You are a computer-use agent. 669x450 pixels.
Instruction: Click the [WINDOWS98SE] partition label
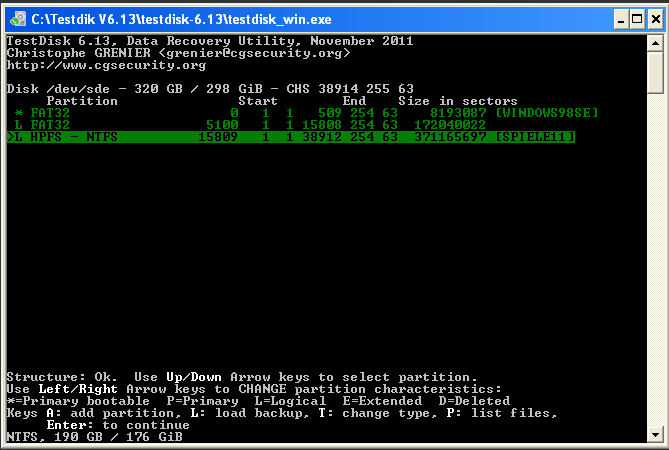[x=547, y=113]
